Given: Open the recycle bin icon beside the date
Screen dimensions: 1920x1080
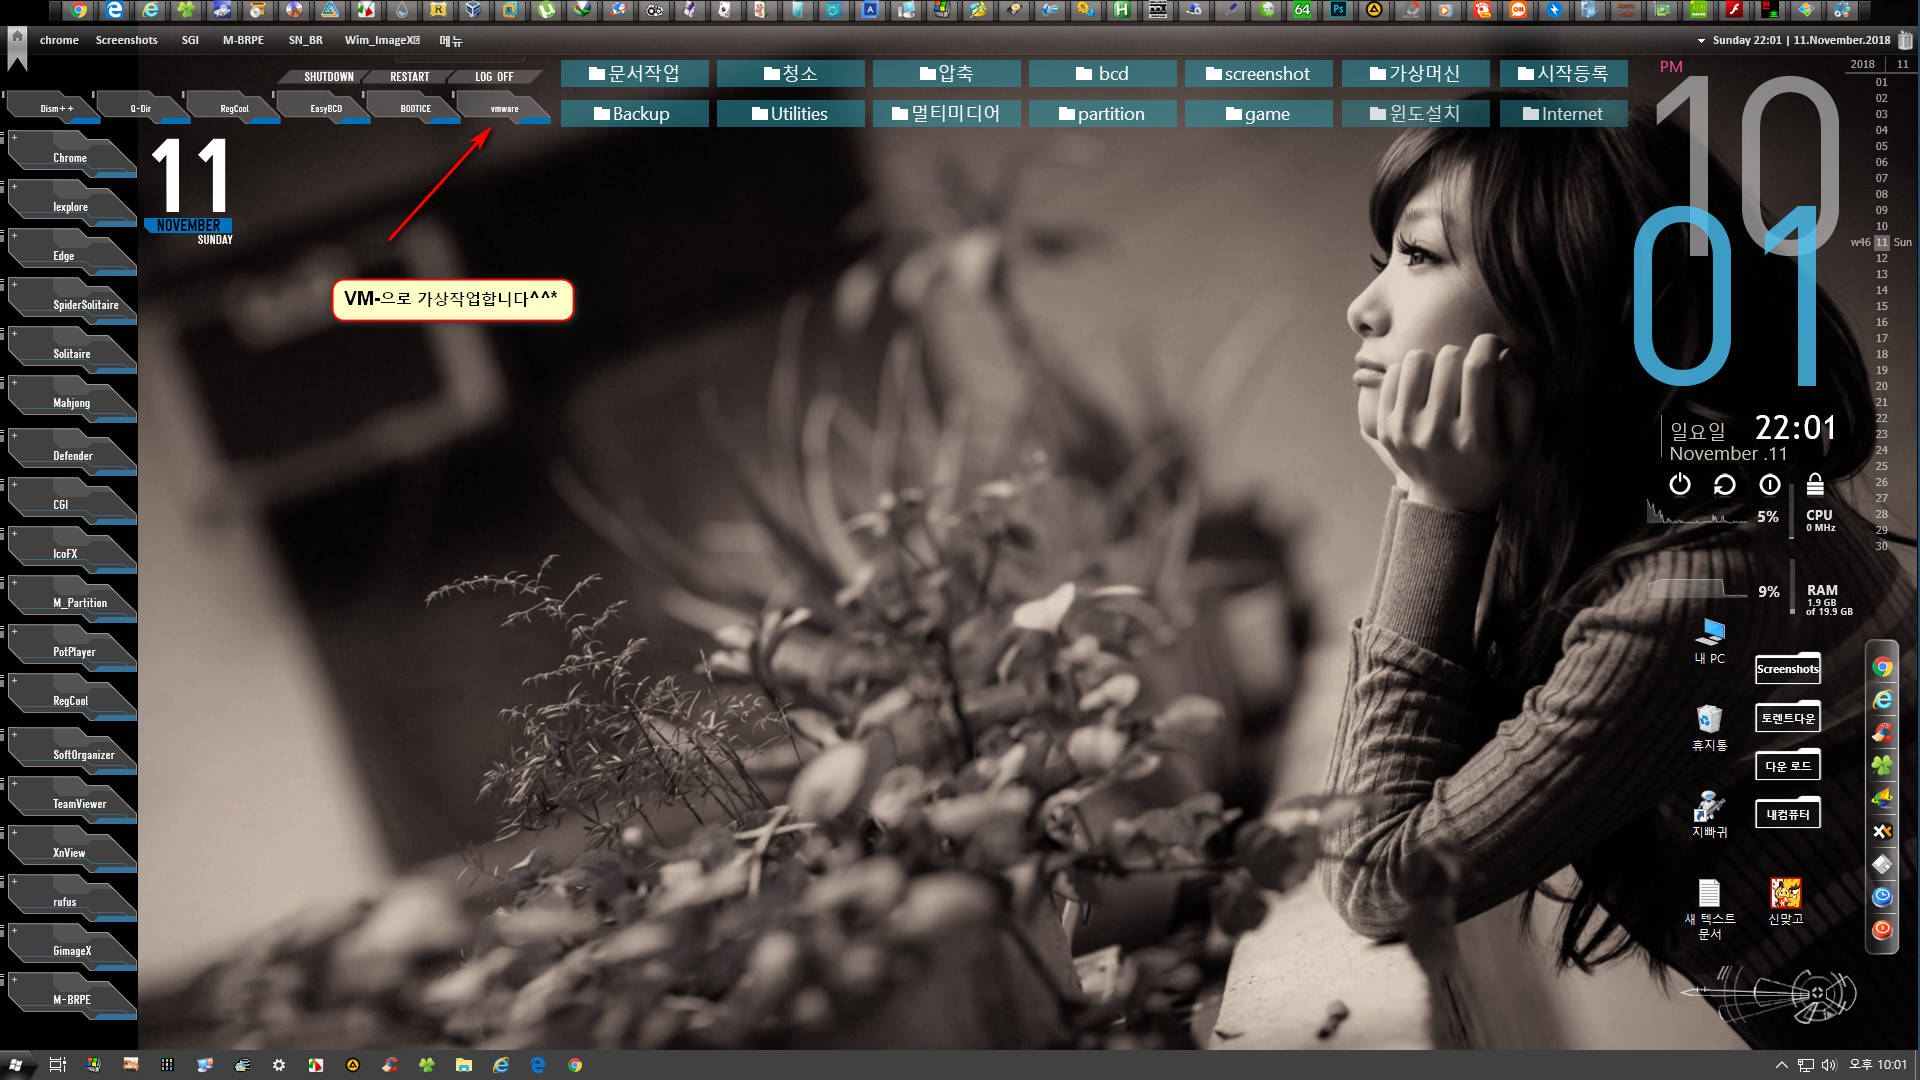Looking at the screenshot, I should click(1906, 40).
